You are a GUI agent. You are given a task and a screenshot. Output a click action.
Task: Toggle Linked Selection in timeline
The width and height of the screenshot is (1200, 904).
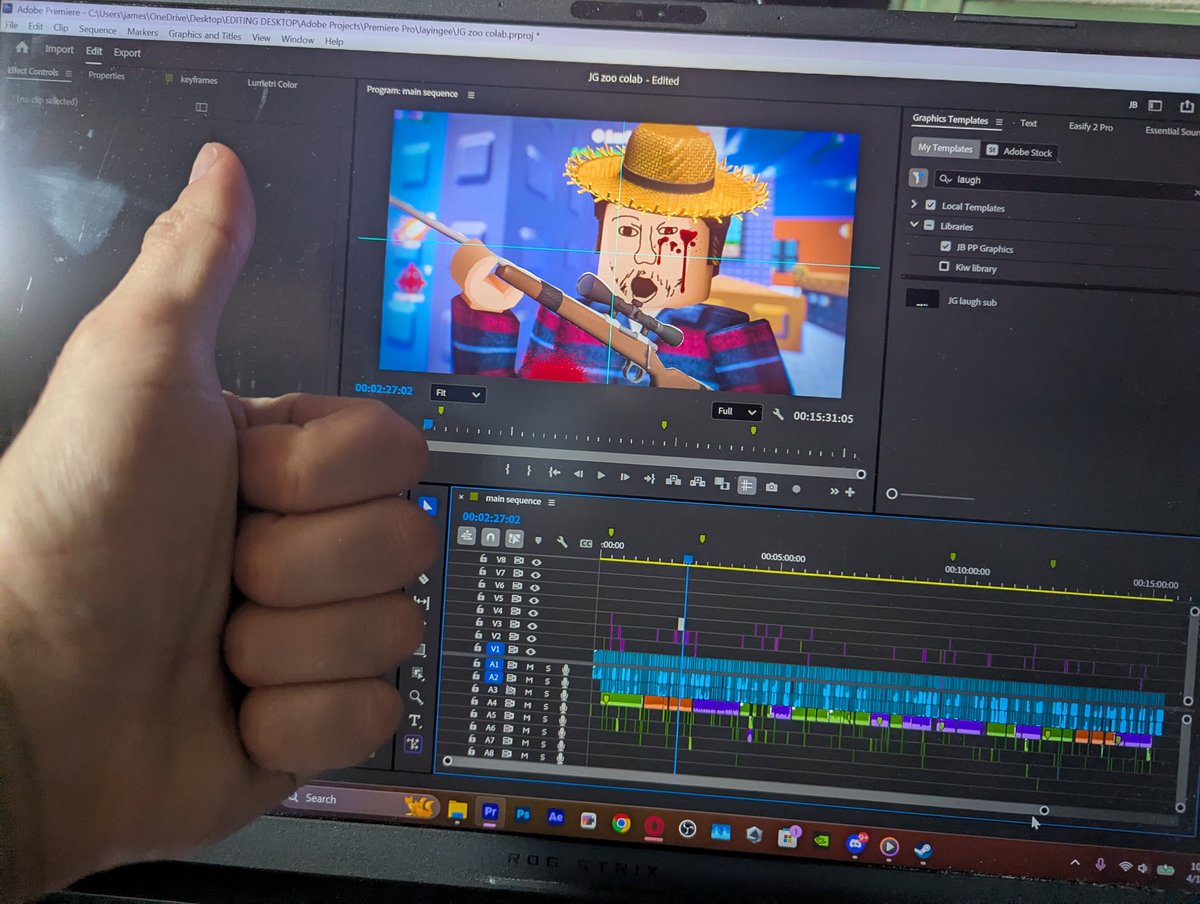pos(514,538)
